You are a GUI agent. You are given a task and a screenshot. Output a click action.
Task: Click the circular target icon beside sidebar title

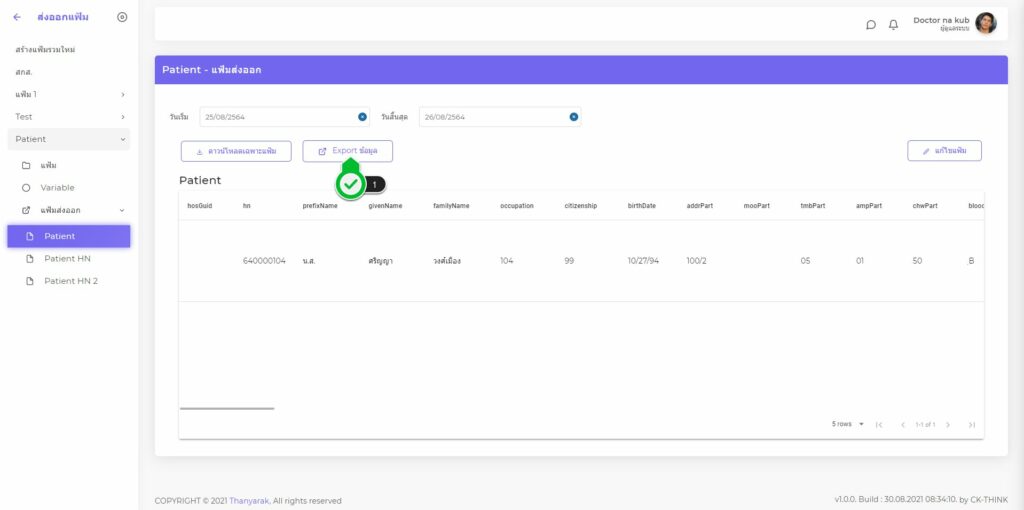tap(122, 17)
